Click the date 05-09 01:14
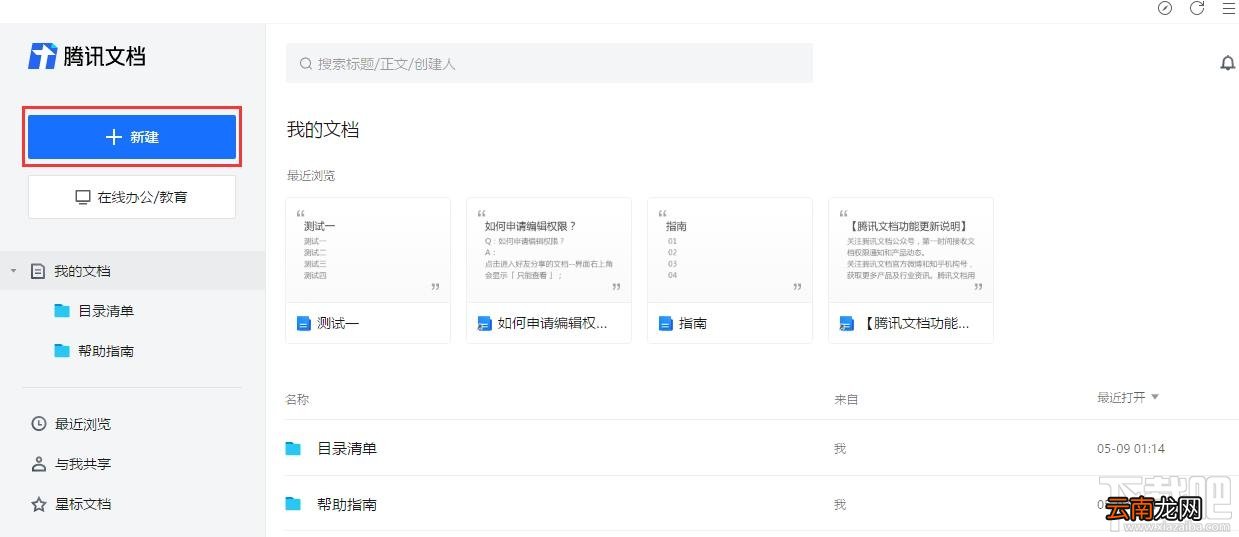 (x=1131, y=448)
